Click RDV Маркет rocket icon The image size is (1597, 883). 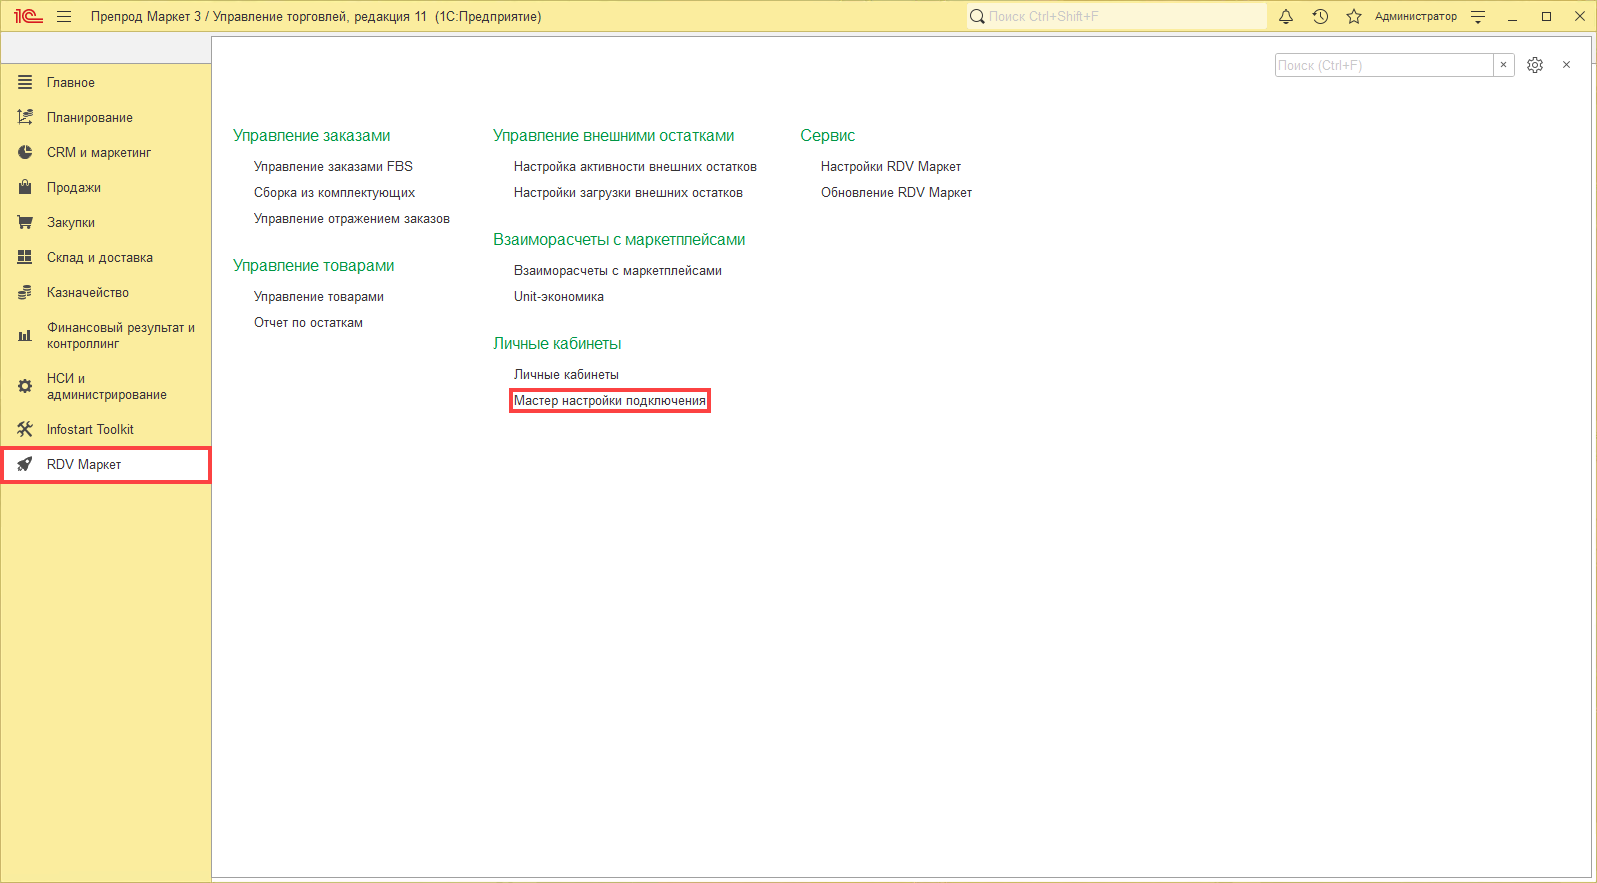(x=25, y=464)
